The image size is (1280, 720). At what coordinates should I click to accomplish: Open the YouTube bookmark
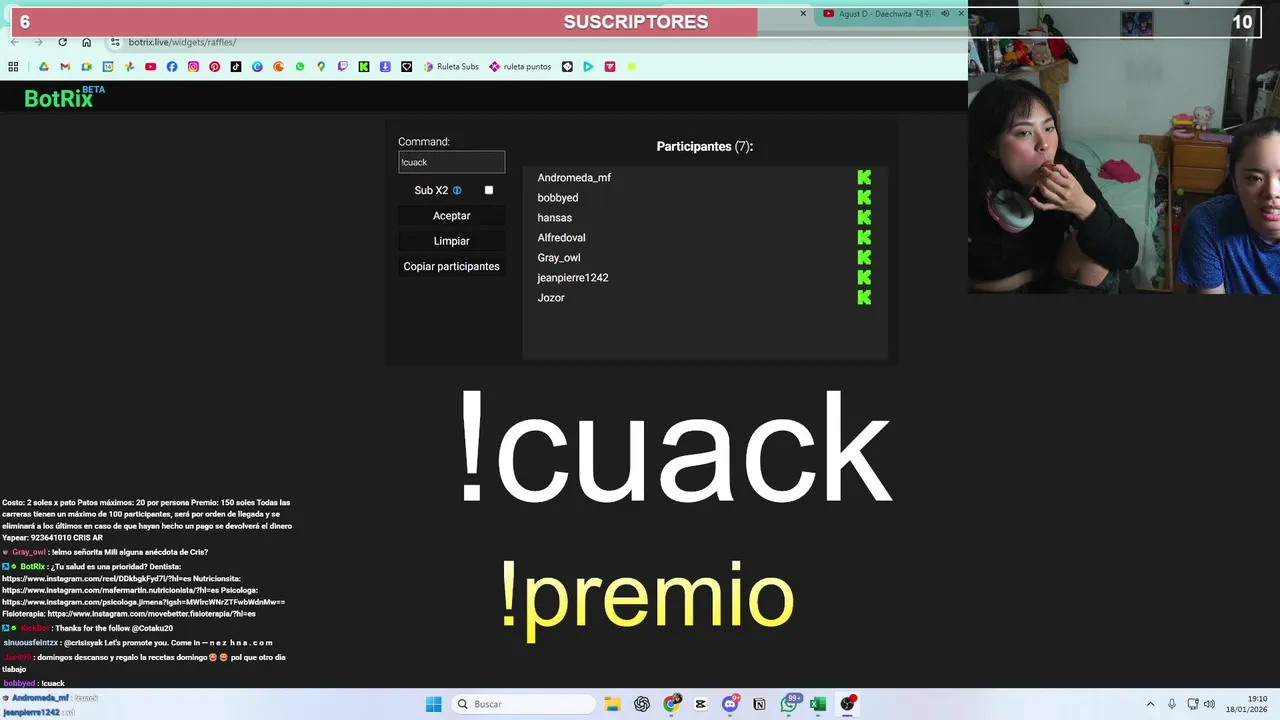[x=151, y=67]
